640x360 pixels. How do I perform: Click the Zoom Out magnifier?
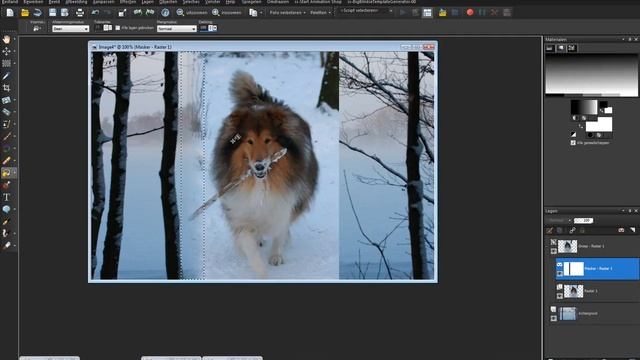180,13
